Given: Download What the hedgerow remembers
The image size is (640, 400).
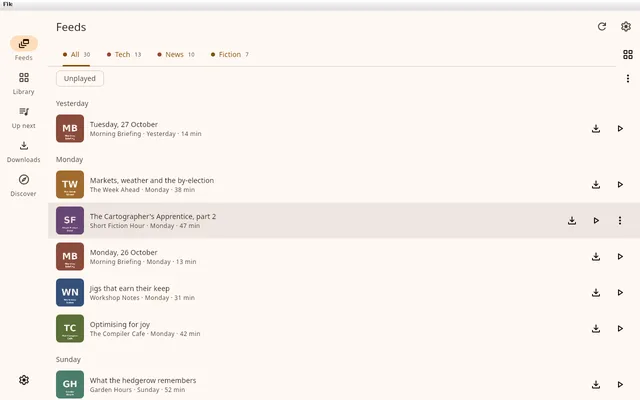Looking at the screenshot, I should tap(596, 384).
